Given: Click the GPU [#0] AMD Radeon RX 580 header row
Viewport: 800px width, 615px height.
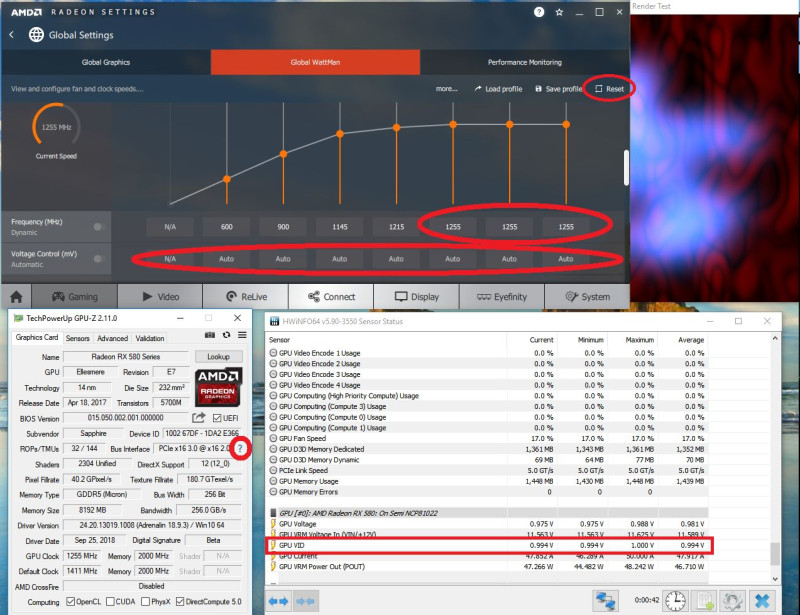Looking at the screenshot, I should point(488,513).
